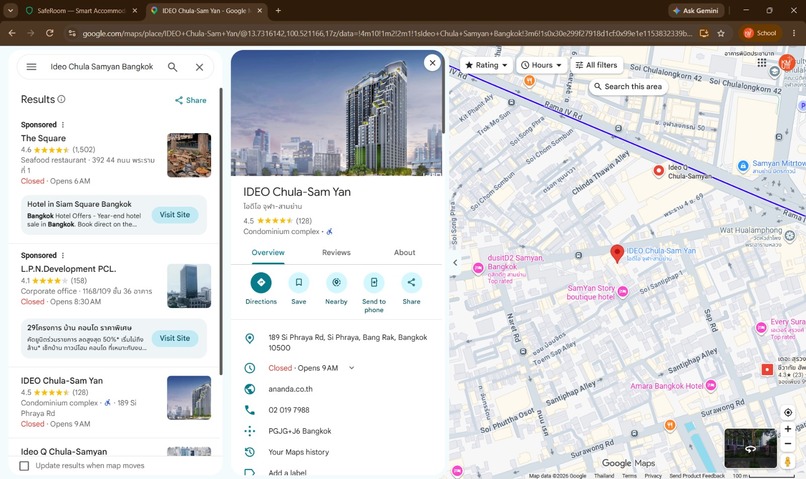Switch to SafeRoom browser tab

(81, 10)
